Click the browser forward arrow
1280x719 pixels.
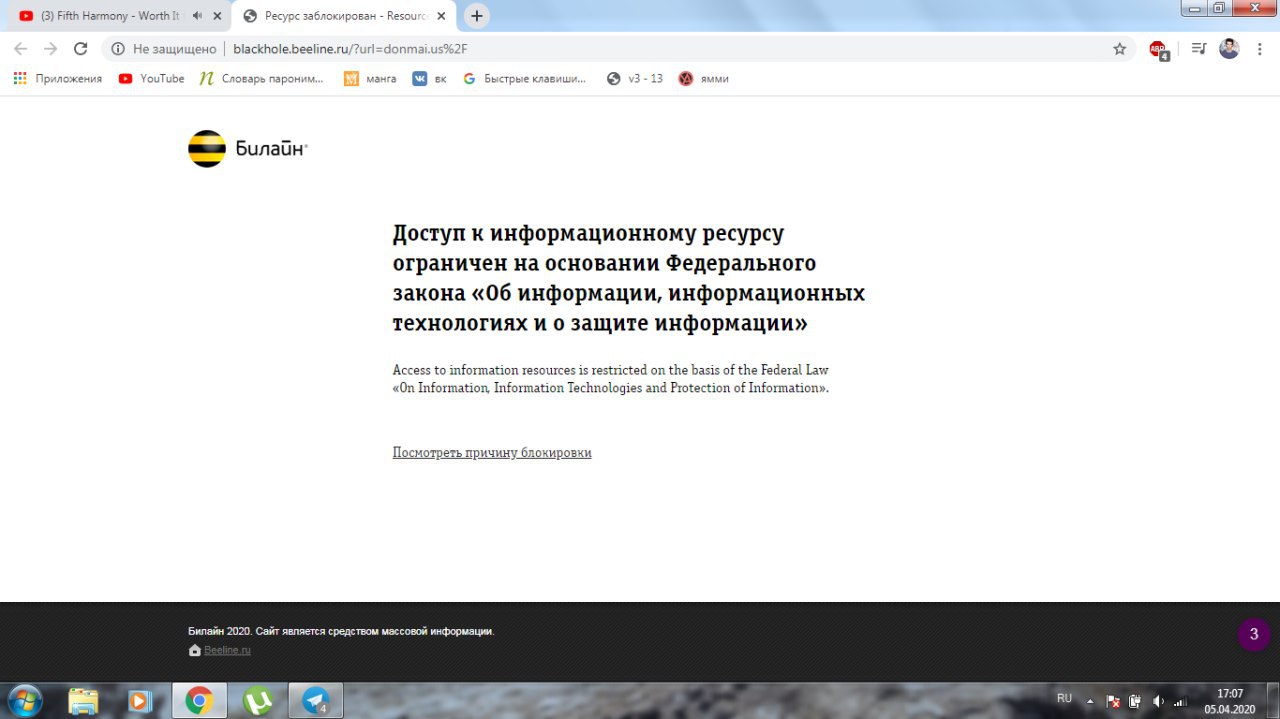[x=51, y=48]
